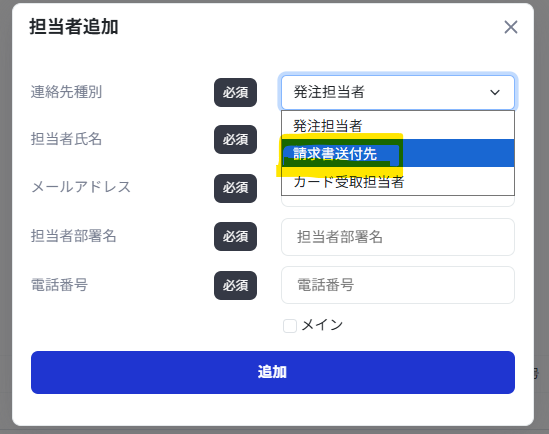
Task: Click the 必須 badge beside 担当者部署名
Action: [x=235, y=236]
